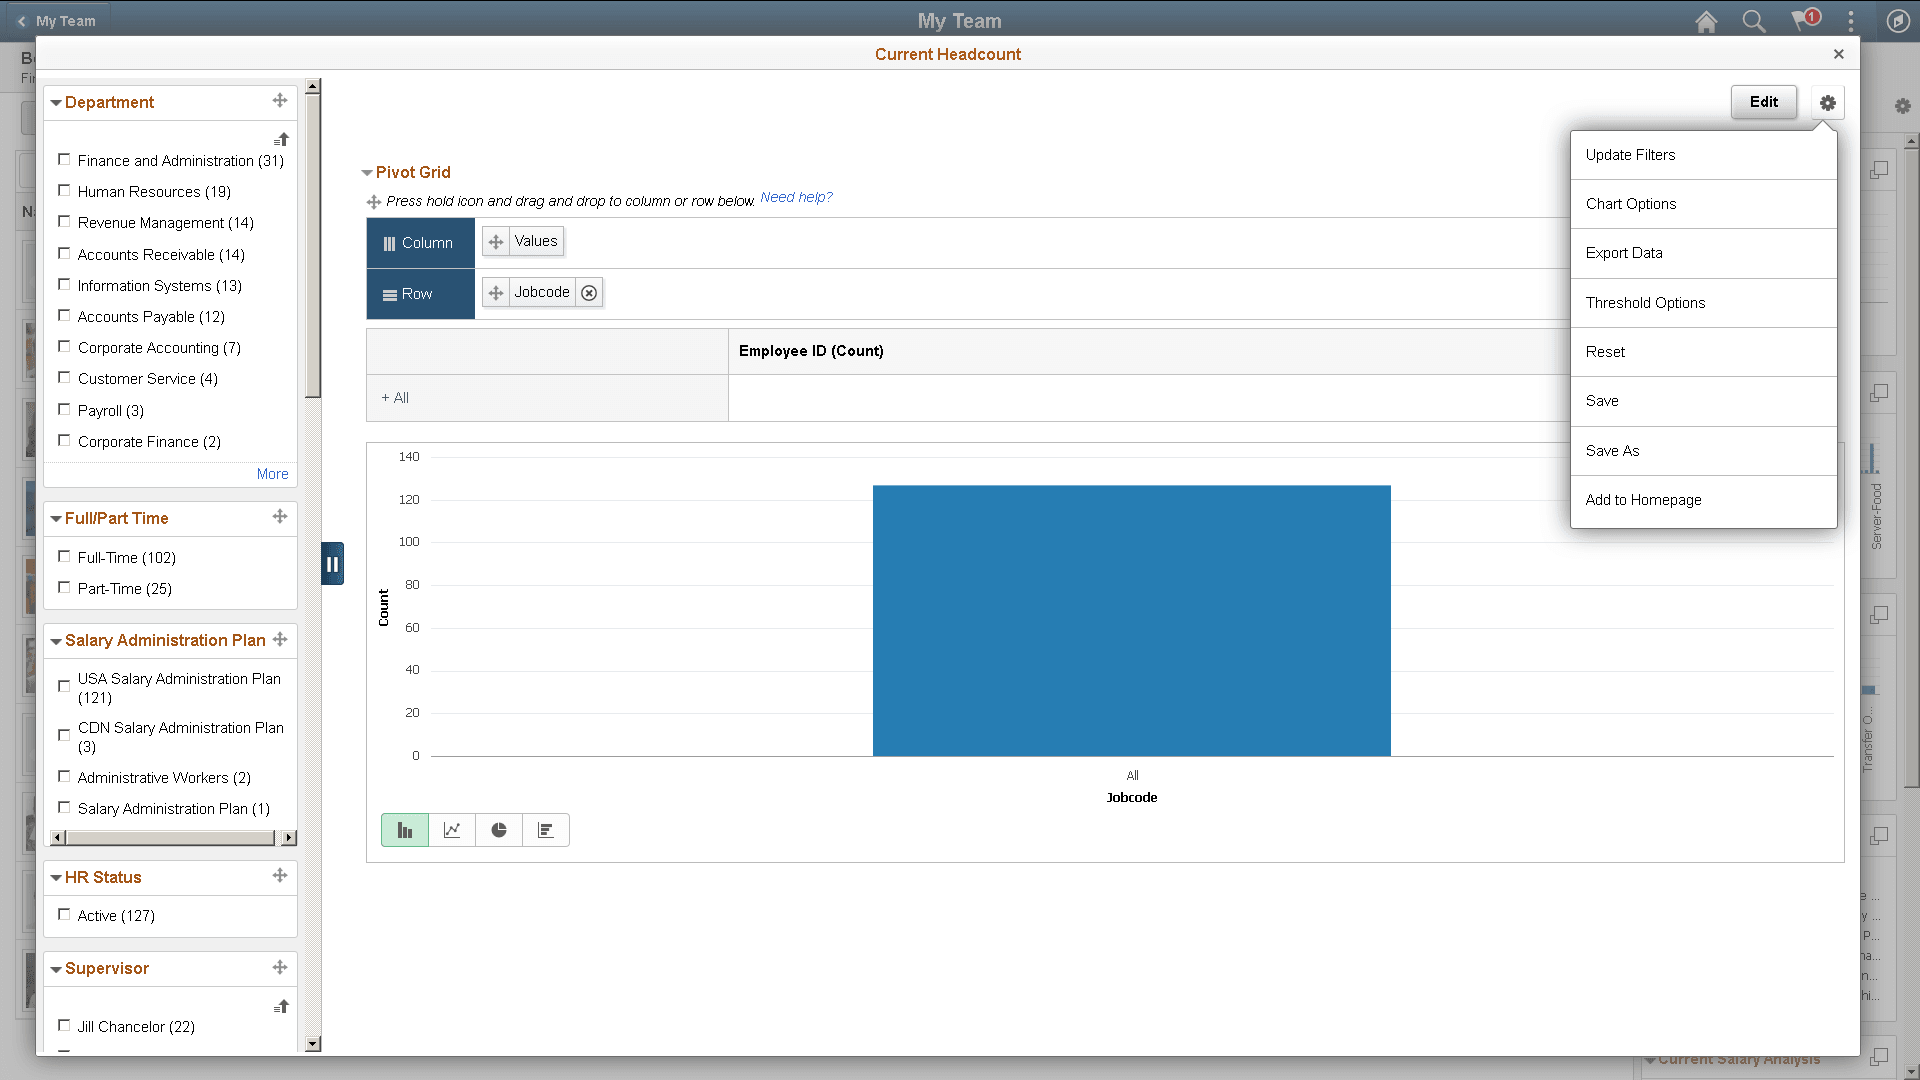Image resolution: width=1920 pixels, height=1080 pixels.
Task: Choose Export Data from options menu
Action: click(1624, 253)
